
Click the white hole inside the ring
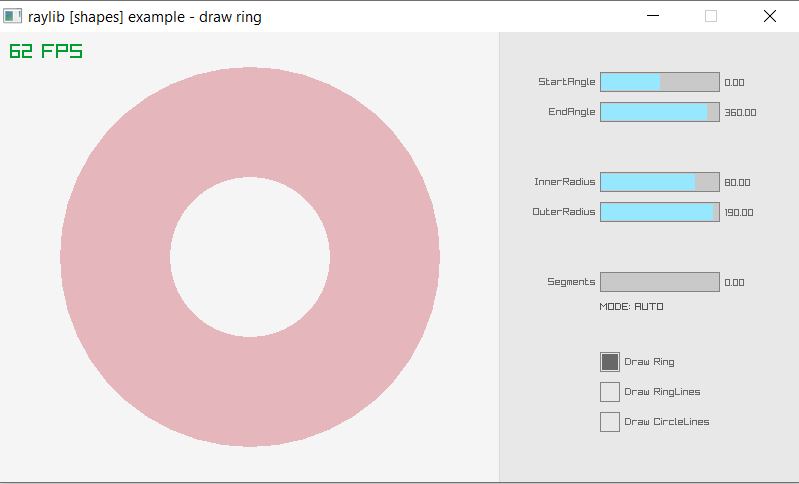coord(250,256)
